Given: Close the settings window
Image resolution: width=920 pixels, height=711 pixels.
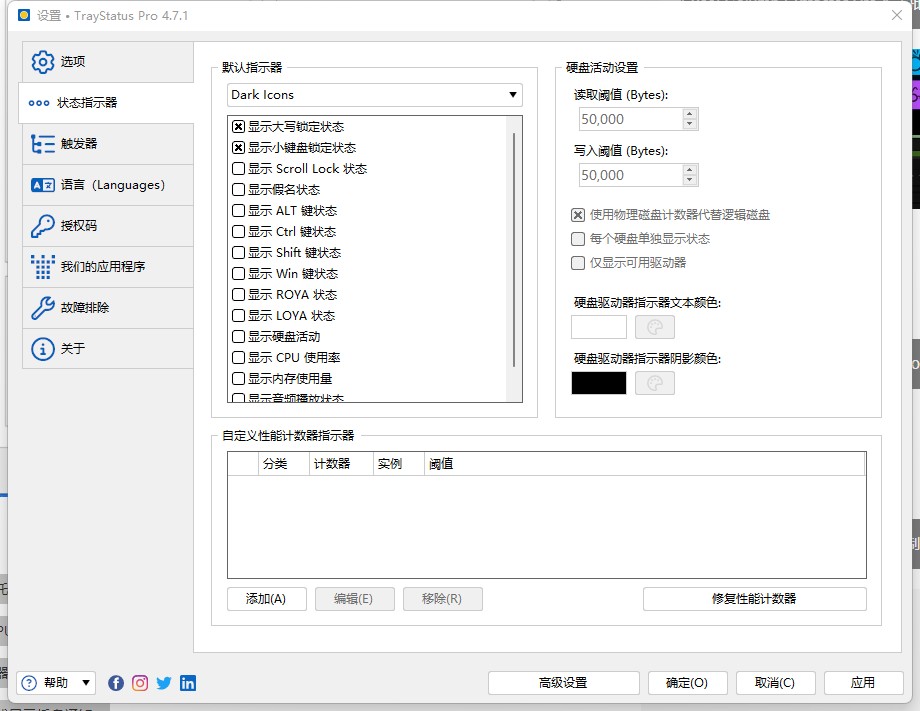Looking at the screenshot, I should [897, 15].
